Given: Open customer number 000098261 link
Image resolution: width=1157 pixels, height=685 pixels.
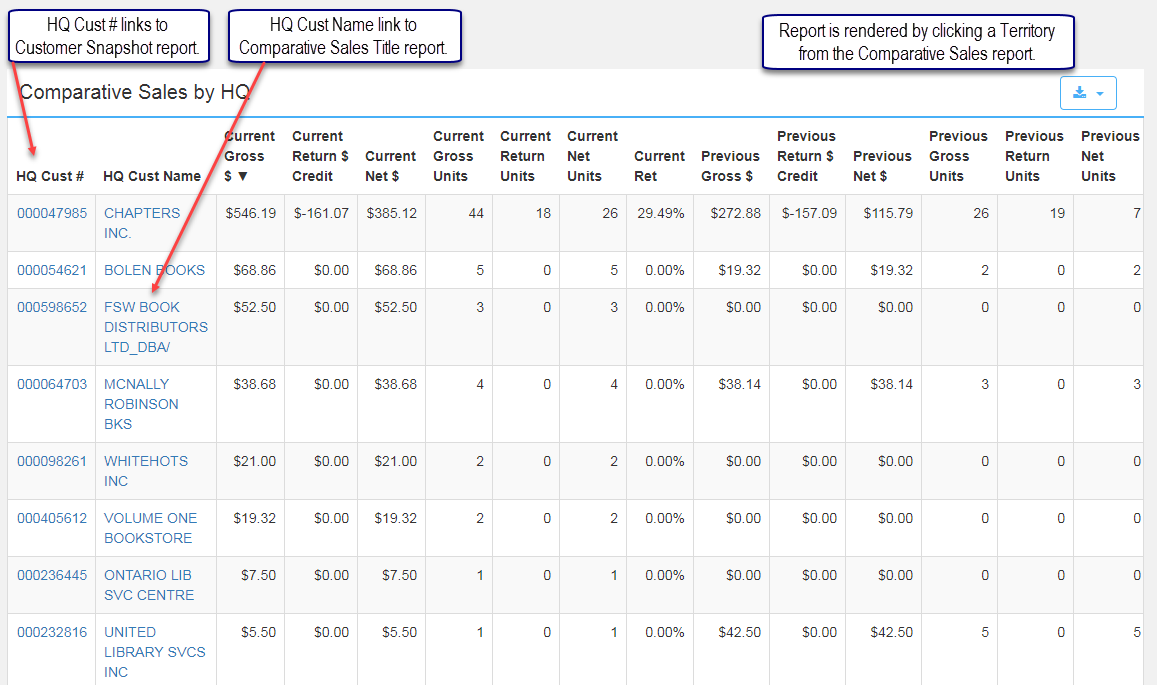Looking at the screenshot, I should (x=52, y=461).
